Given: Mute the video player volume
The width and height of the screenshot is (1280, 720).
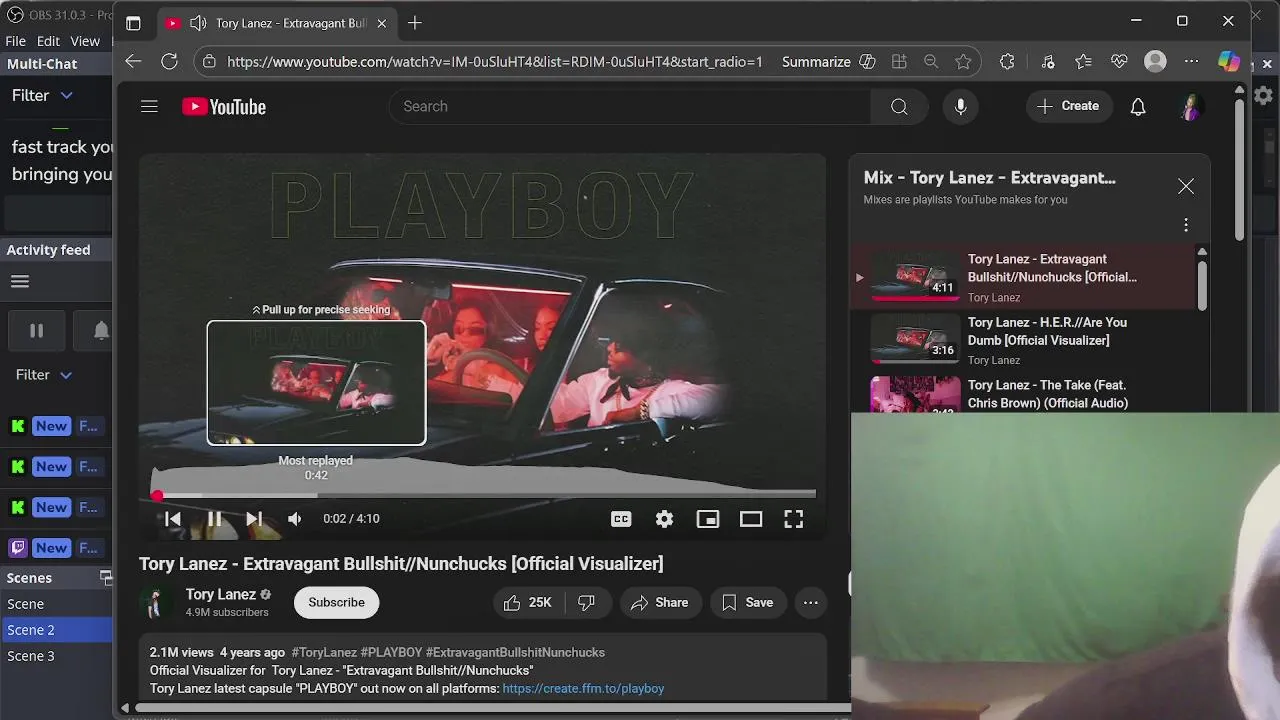Looking at the screenshot, I should (x=294, y=519).
